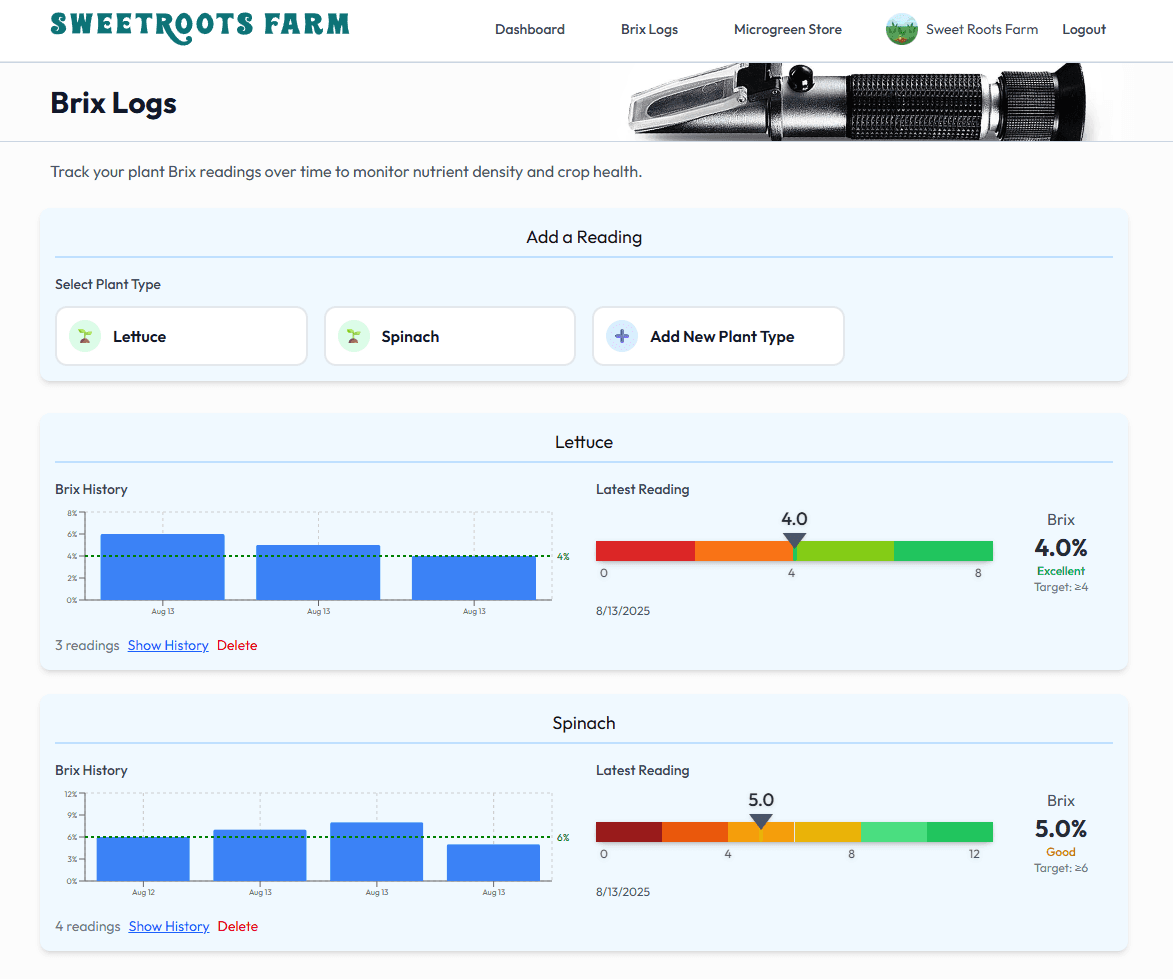The height and width of the screenshot is (979, 1173).
Task: Click the Spinach seedling icon
Action: tap(354, 337)
